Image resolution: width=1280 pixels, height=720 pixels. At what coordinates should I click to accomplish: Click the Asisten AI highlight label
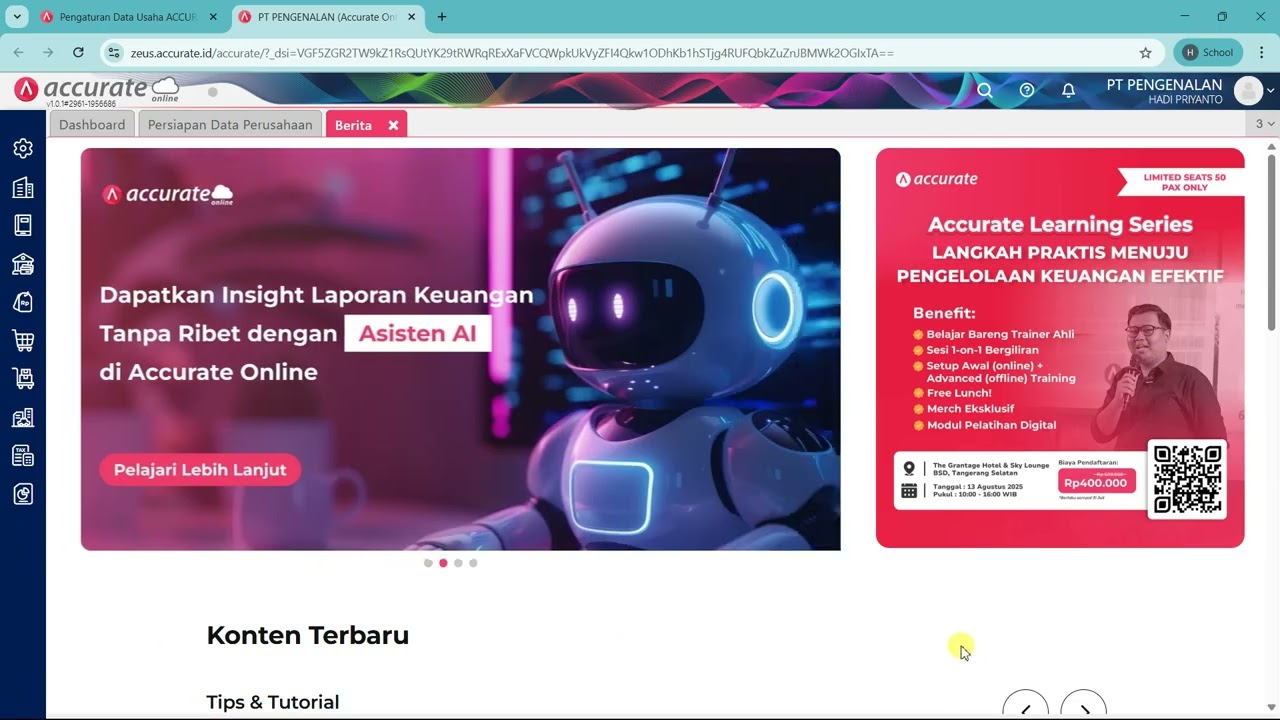click(418, 333)
